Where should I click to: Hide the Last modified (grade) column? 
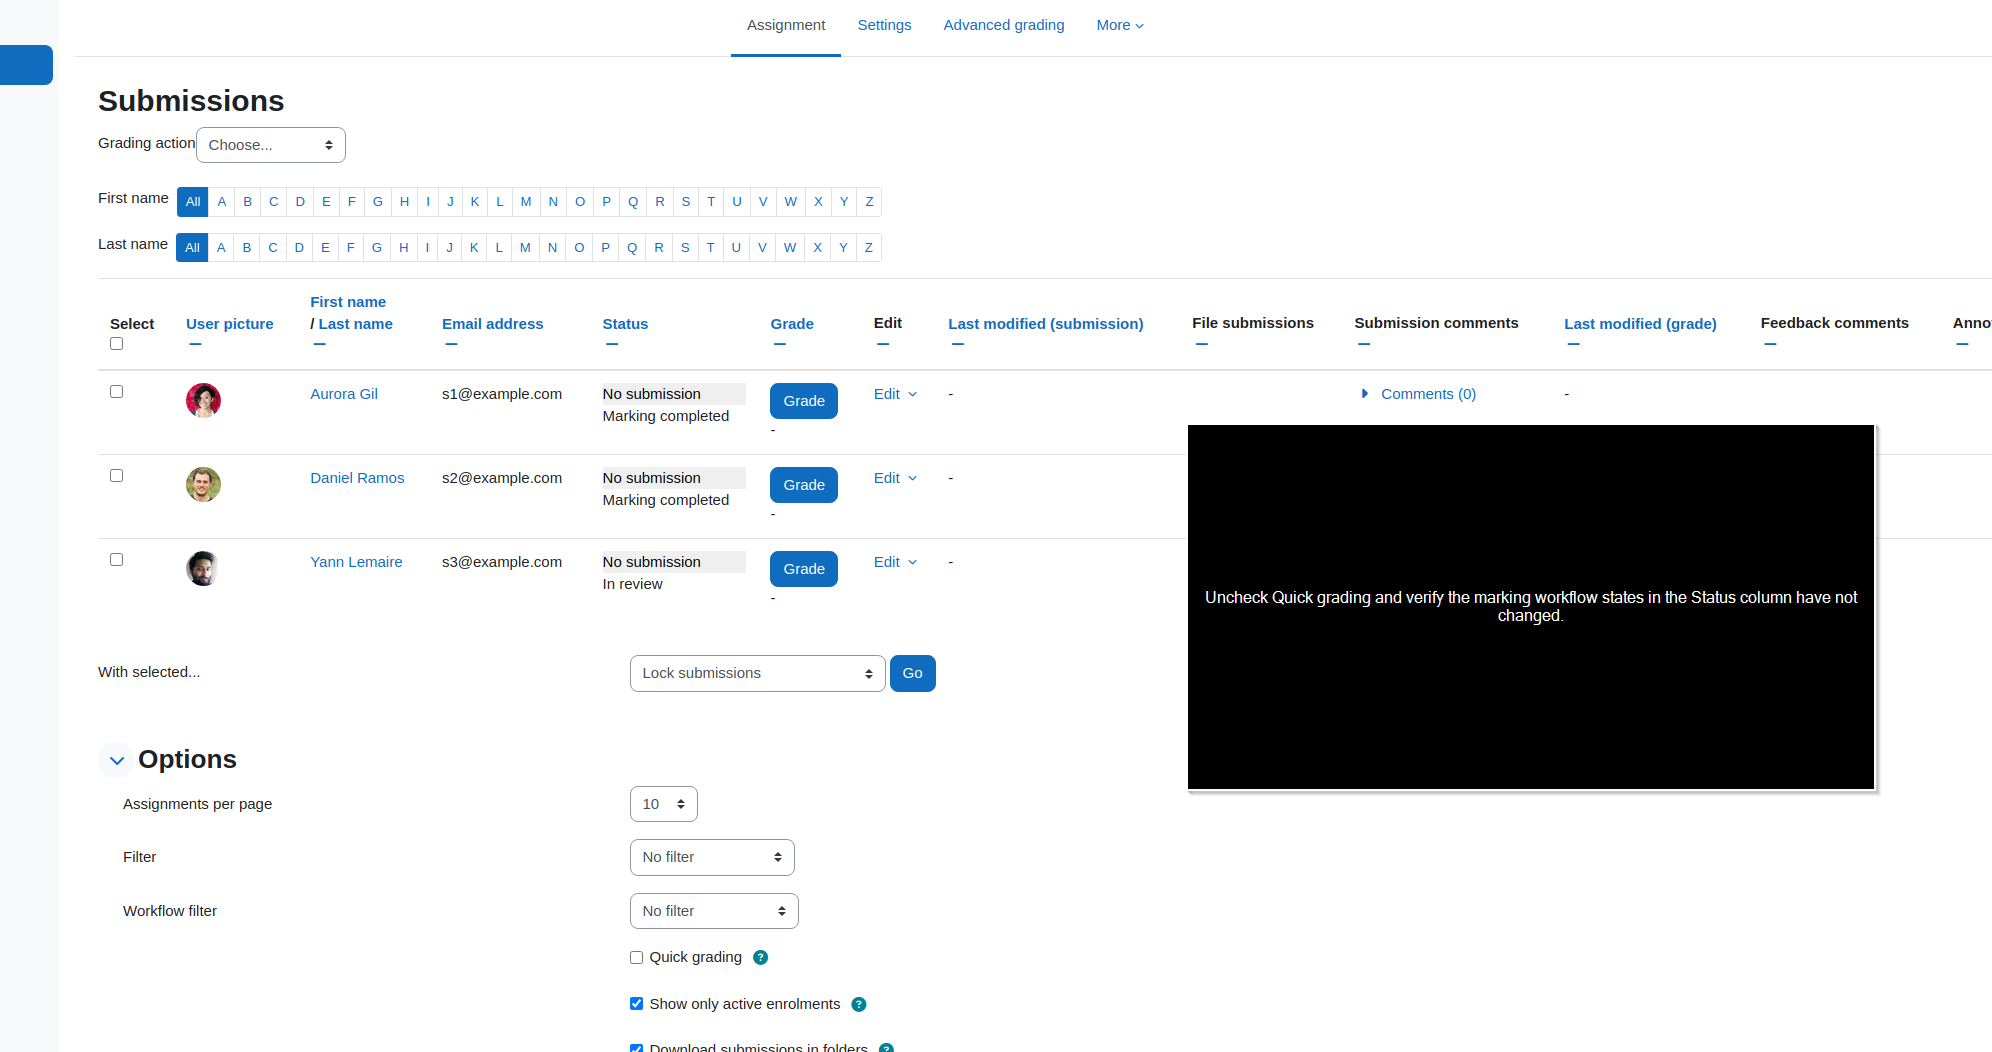click(1574, 345)
